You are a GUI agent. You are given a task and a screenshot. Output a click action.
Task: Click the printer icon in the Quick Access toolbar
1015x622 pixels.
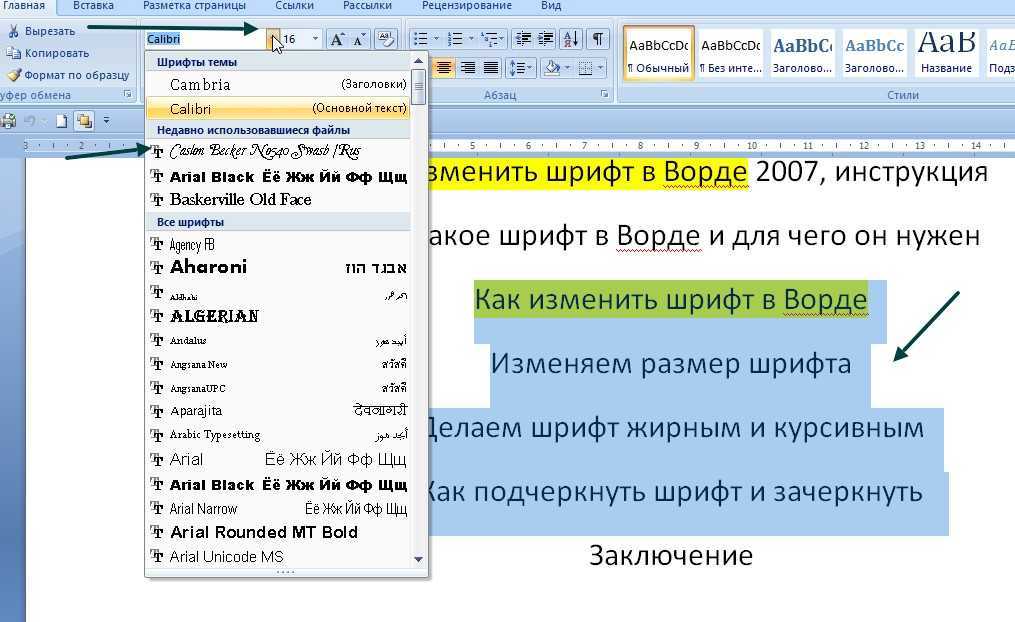tap(8, 121)
